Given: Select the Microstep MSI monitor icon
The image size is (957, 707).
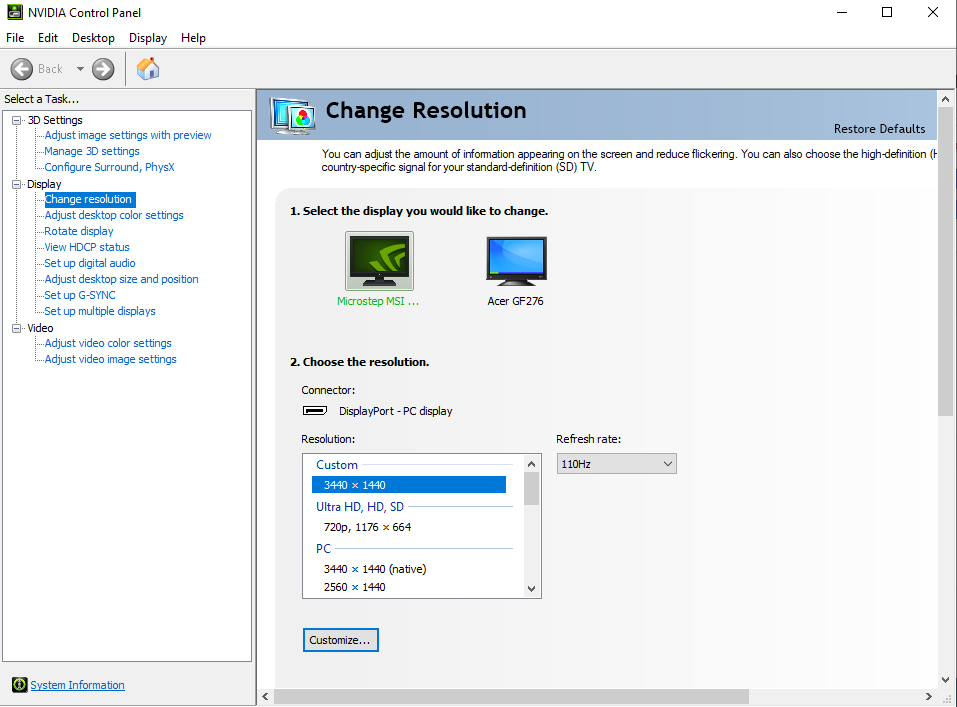Looking at the screenshot, I should [379, 261].
